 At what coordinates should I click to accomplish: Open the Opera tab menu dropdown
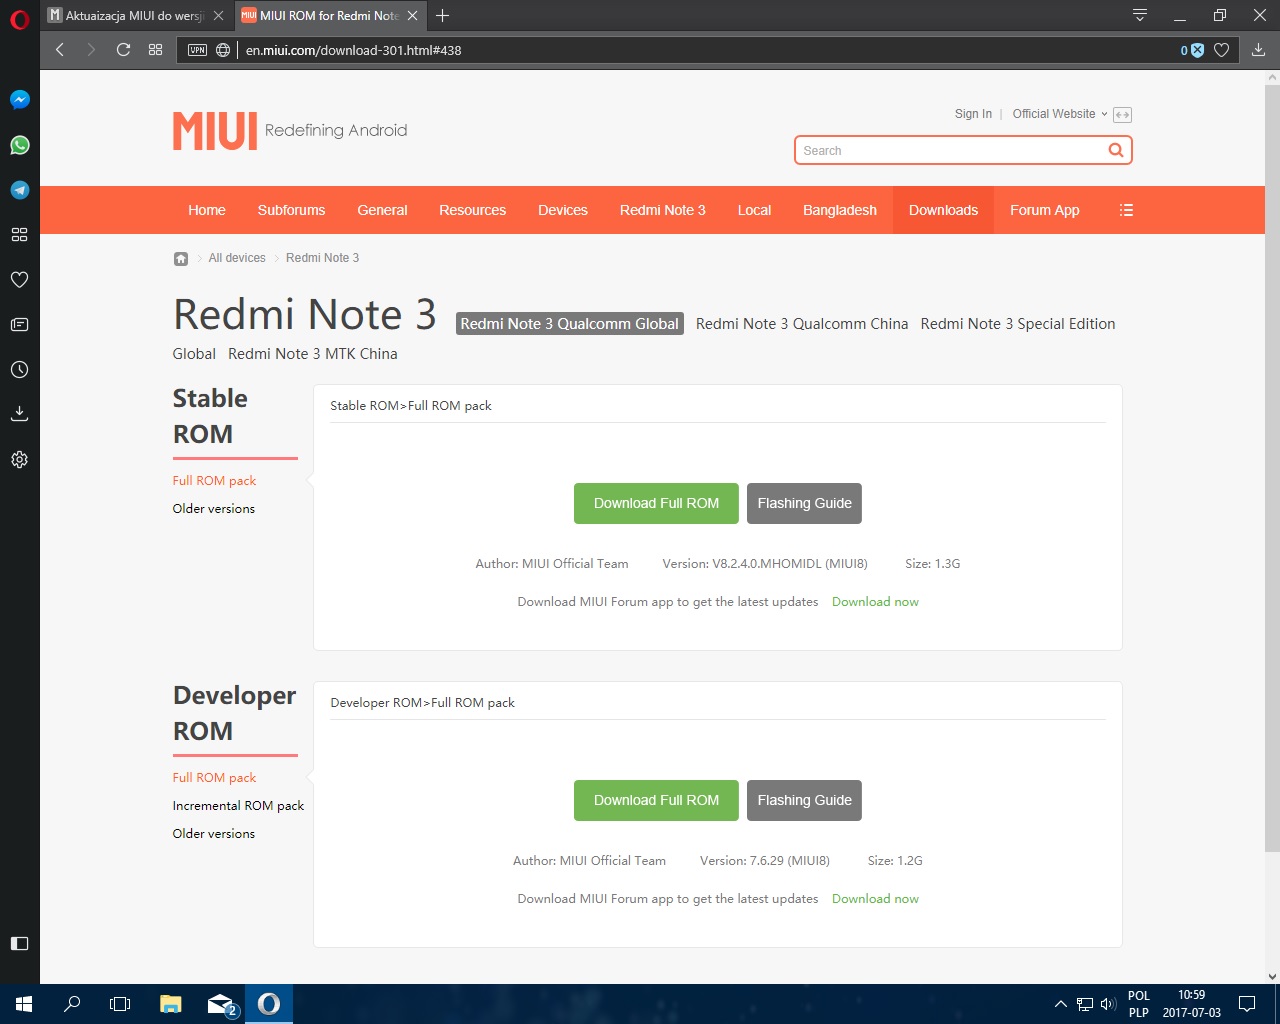point(1139,15)
